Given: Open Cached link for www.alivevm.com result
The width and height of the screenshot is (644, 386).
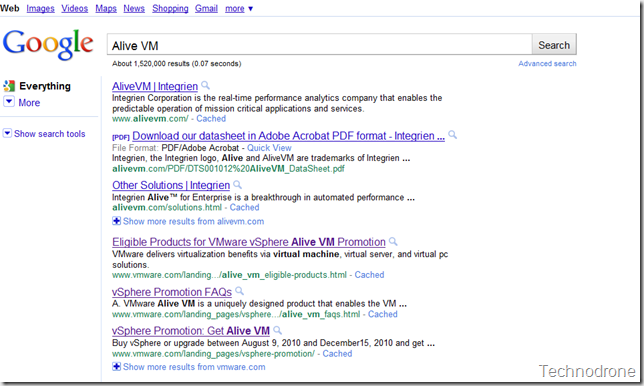Looking at the screenshot, I should click(211, 119).
